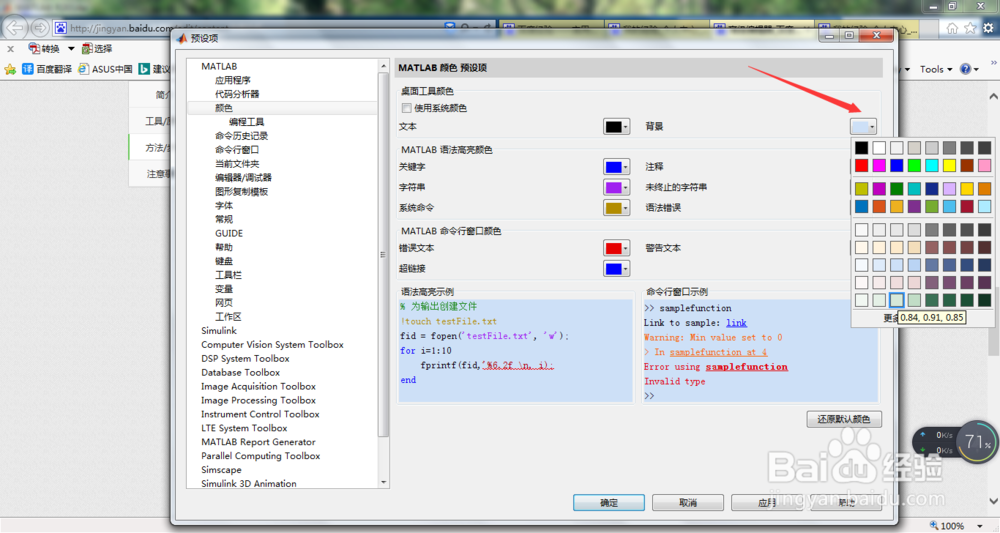Open the 背景 color dropdown
1000x533 pixels.
coord(863,126)
